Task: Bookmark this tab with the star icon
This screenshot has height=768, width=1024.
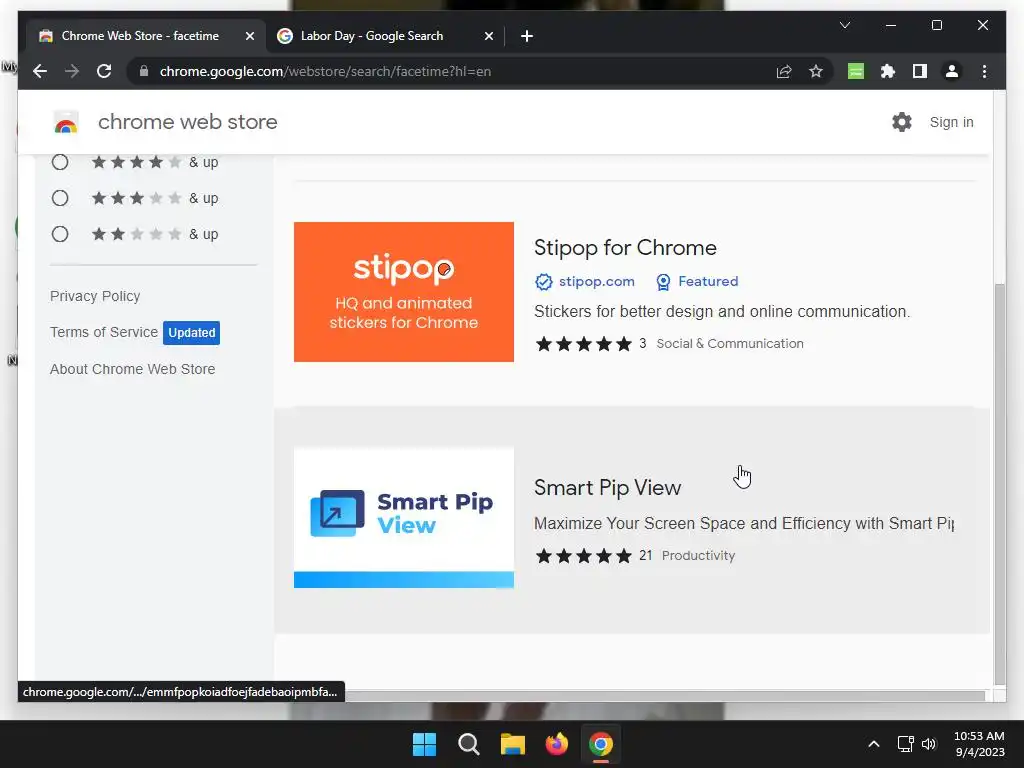Action: [816, 71]
